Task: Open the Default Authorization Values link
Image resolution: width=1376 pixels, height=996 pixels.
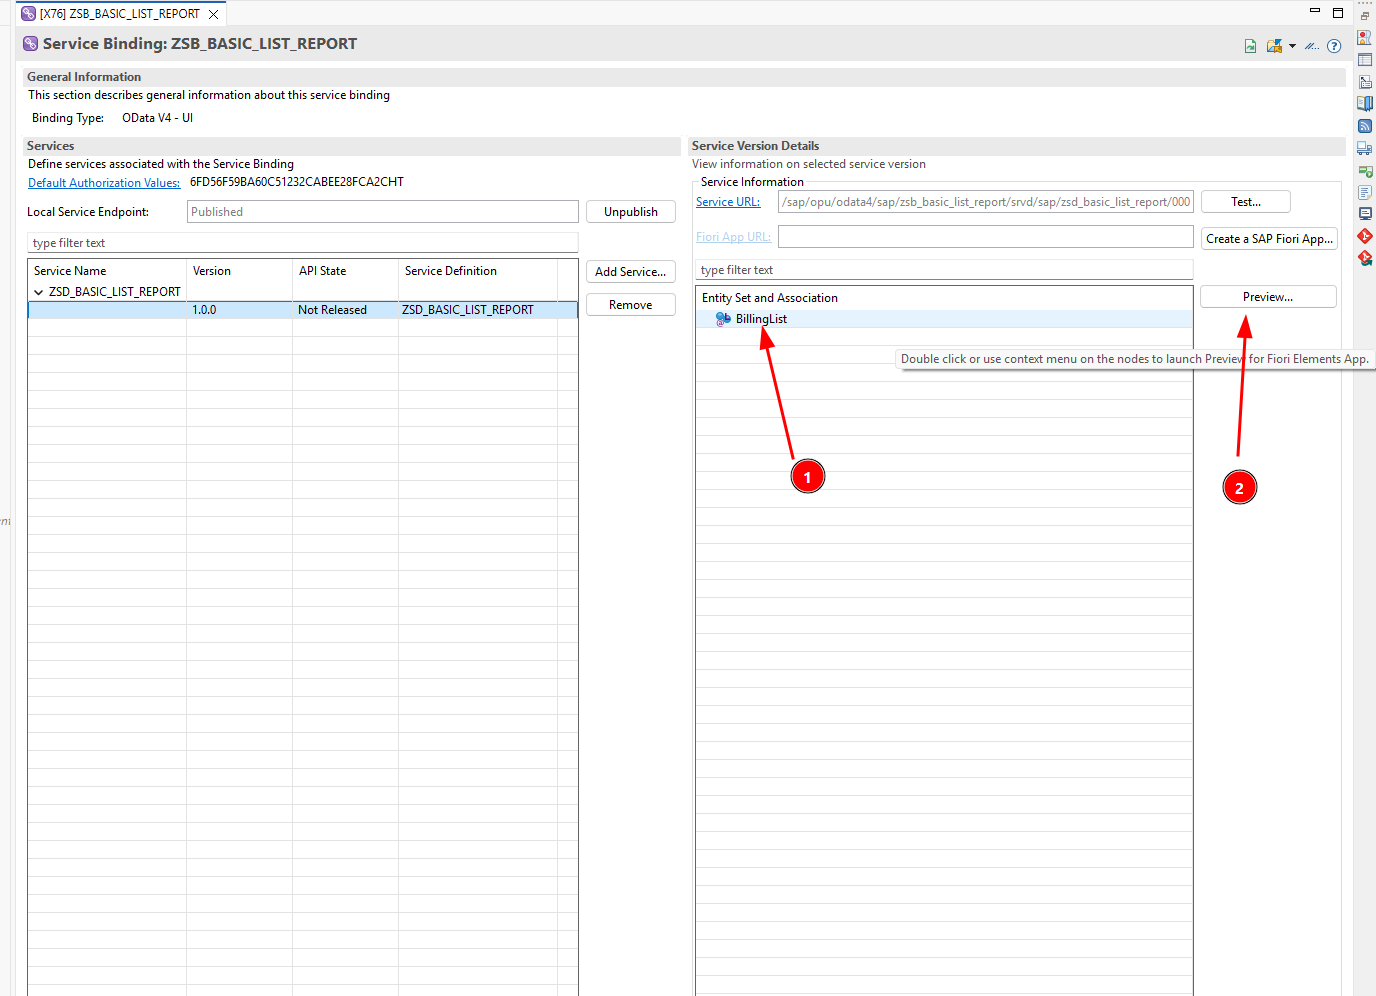Action: pos(104,183)
